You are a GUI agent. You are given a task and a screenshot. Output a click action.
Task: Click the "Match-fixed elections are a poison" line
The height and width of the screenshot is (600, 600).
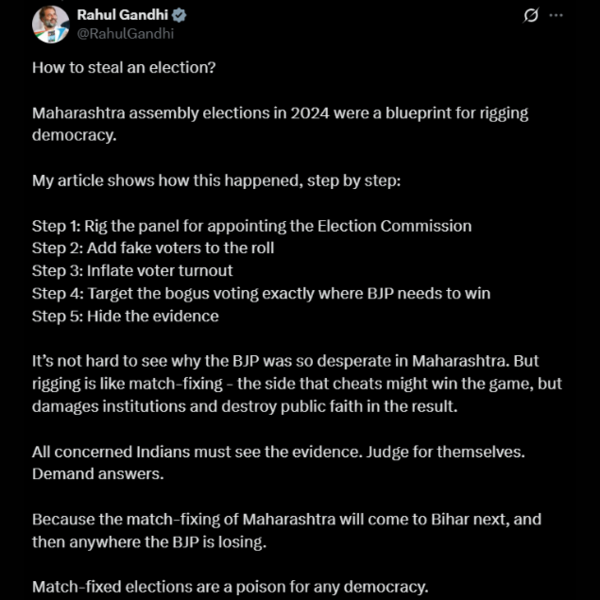230,587
